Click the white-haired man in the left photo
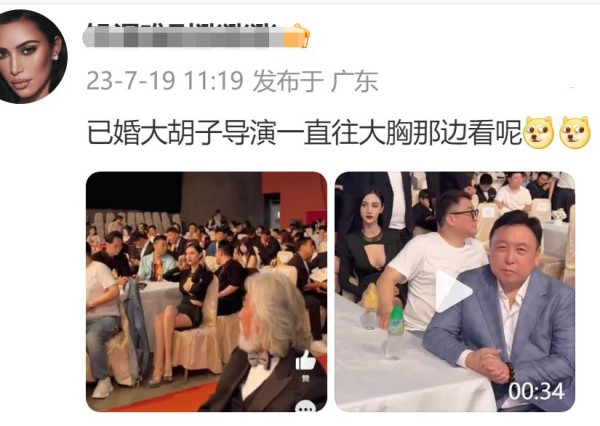The width and height of the screenshot is (600, 426). (x=268, y=343)
